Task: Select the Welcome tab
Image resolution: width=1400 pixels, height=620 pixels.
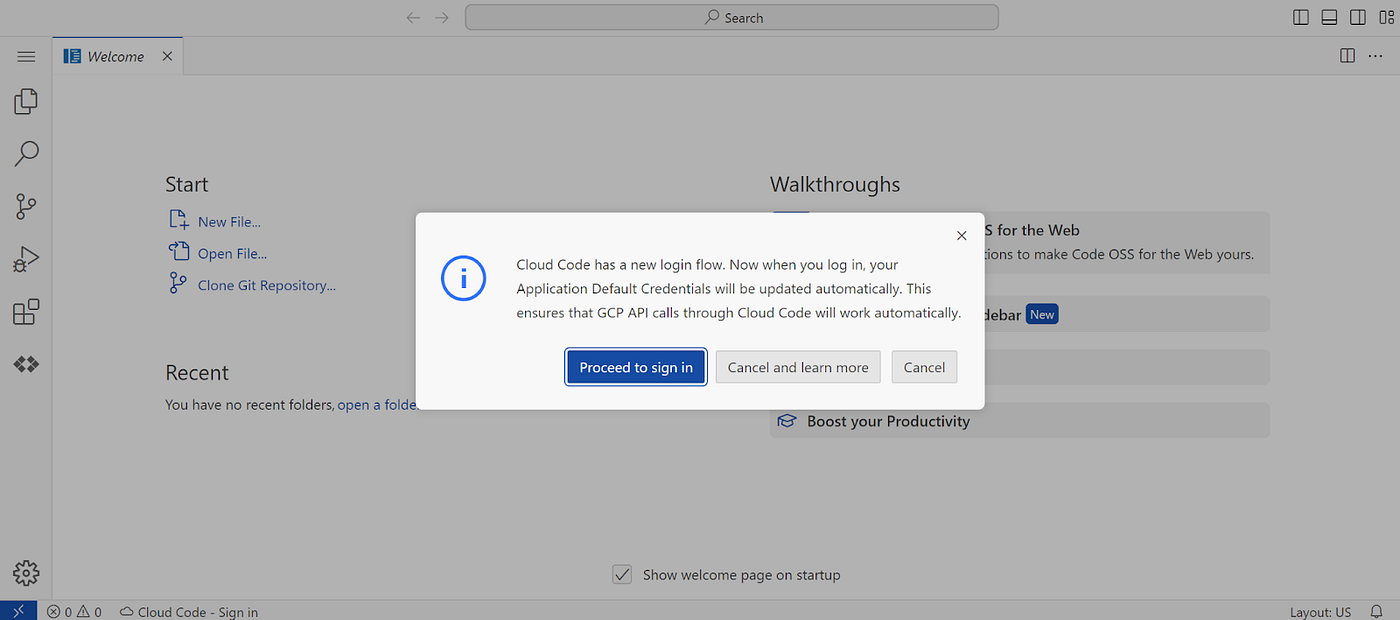Action: tap(118, 56)
